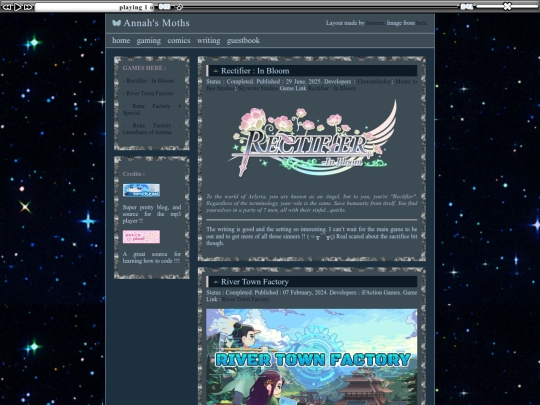Click the Rectifier : In Bloom post title
Image resolution: width=540 pixels, height=405 pixels.
click(x=255, y=71)
